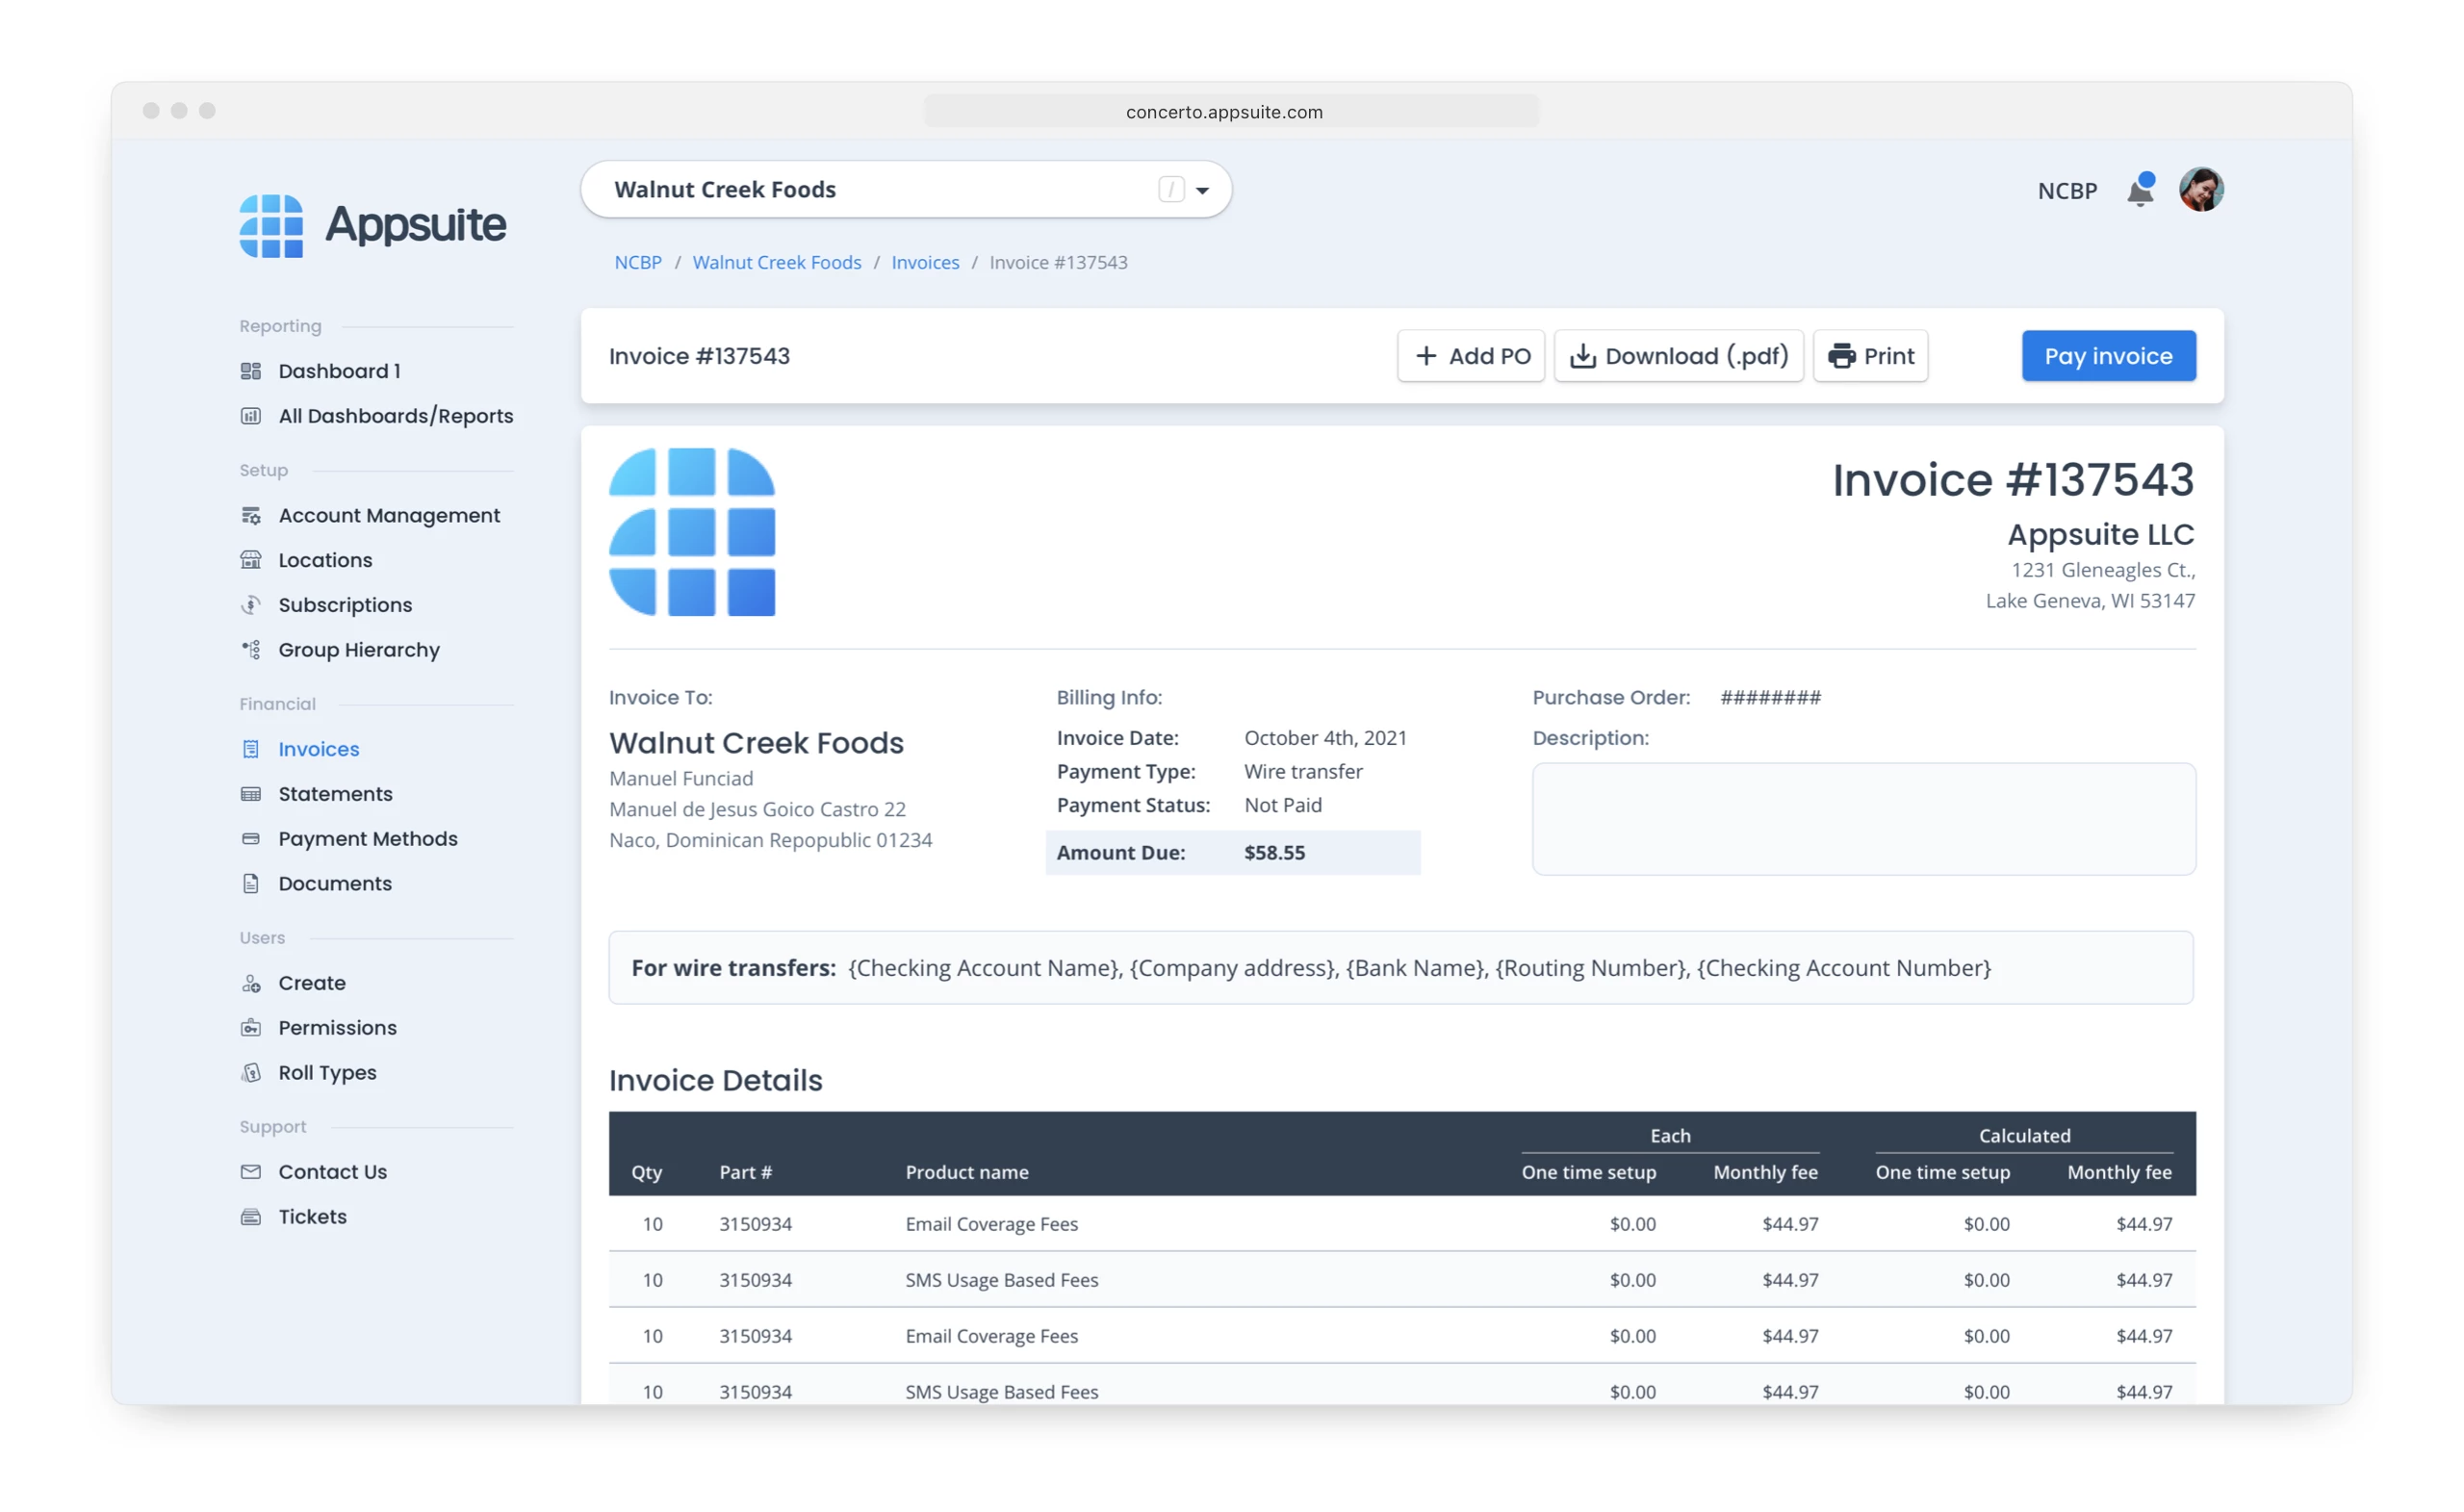2464x1512 pixels.
Task: Follow the Walnut Creek Foods breadcrumb link
Action: [776, 262]
